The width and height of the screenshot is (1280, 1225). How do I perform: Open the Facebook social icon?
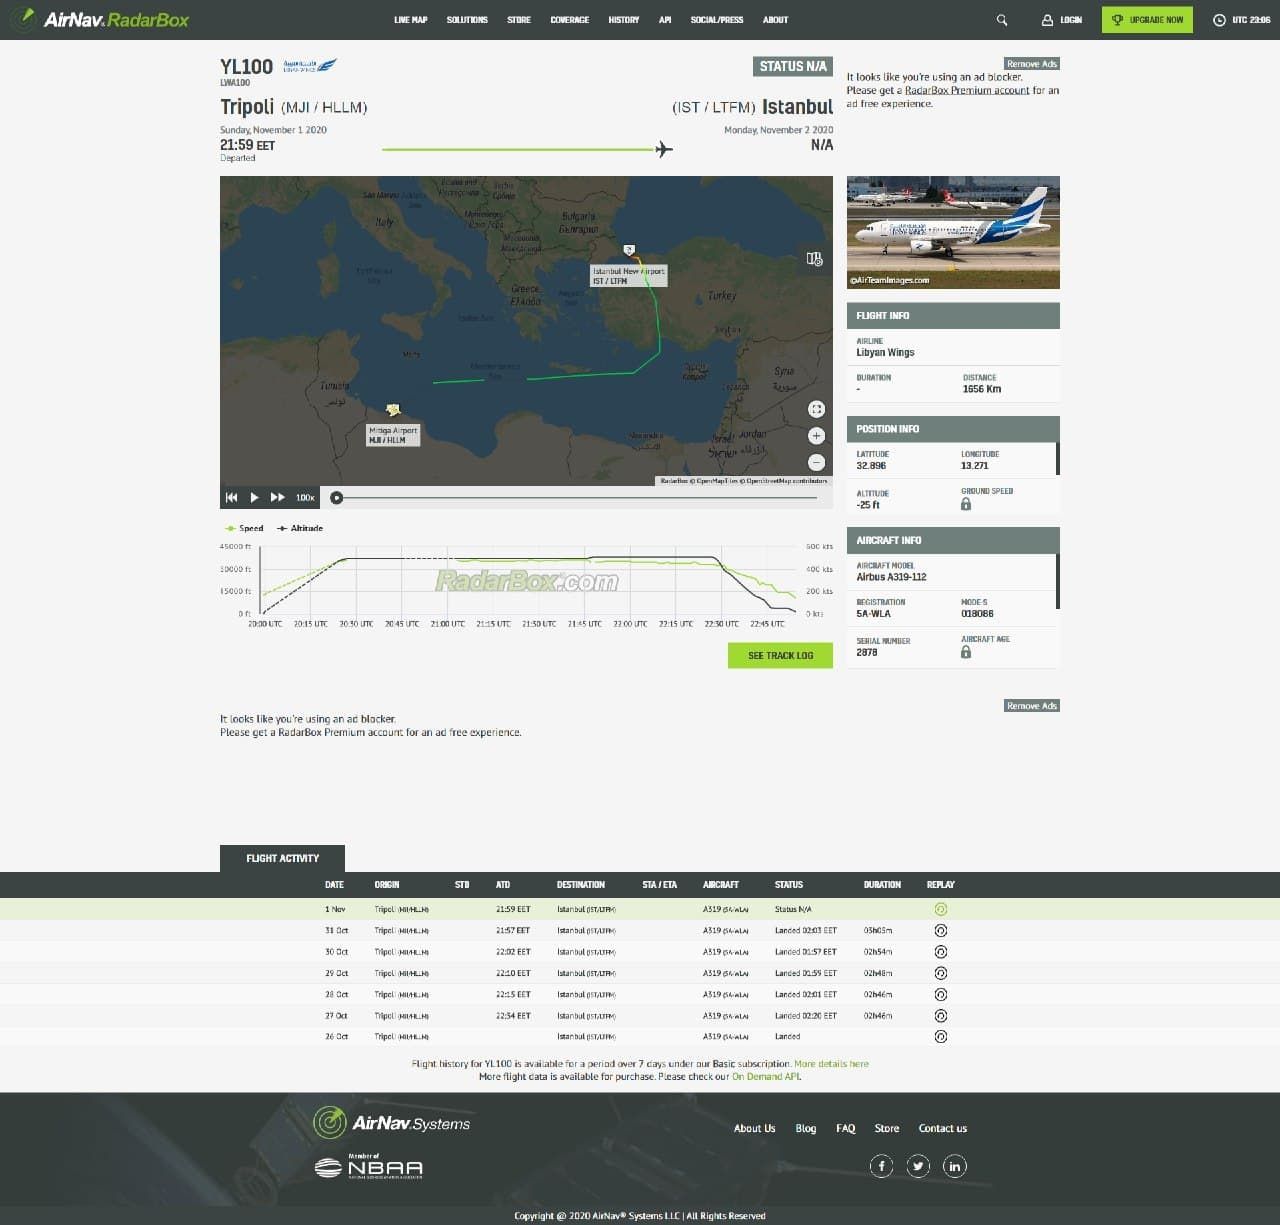point(881,1166)
